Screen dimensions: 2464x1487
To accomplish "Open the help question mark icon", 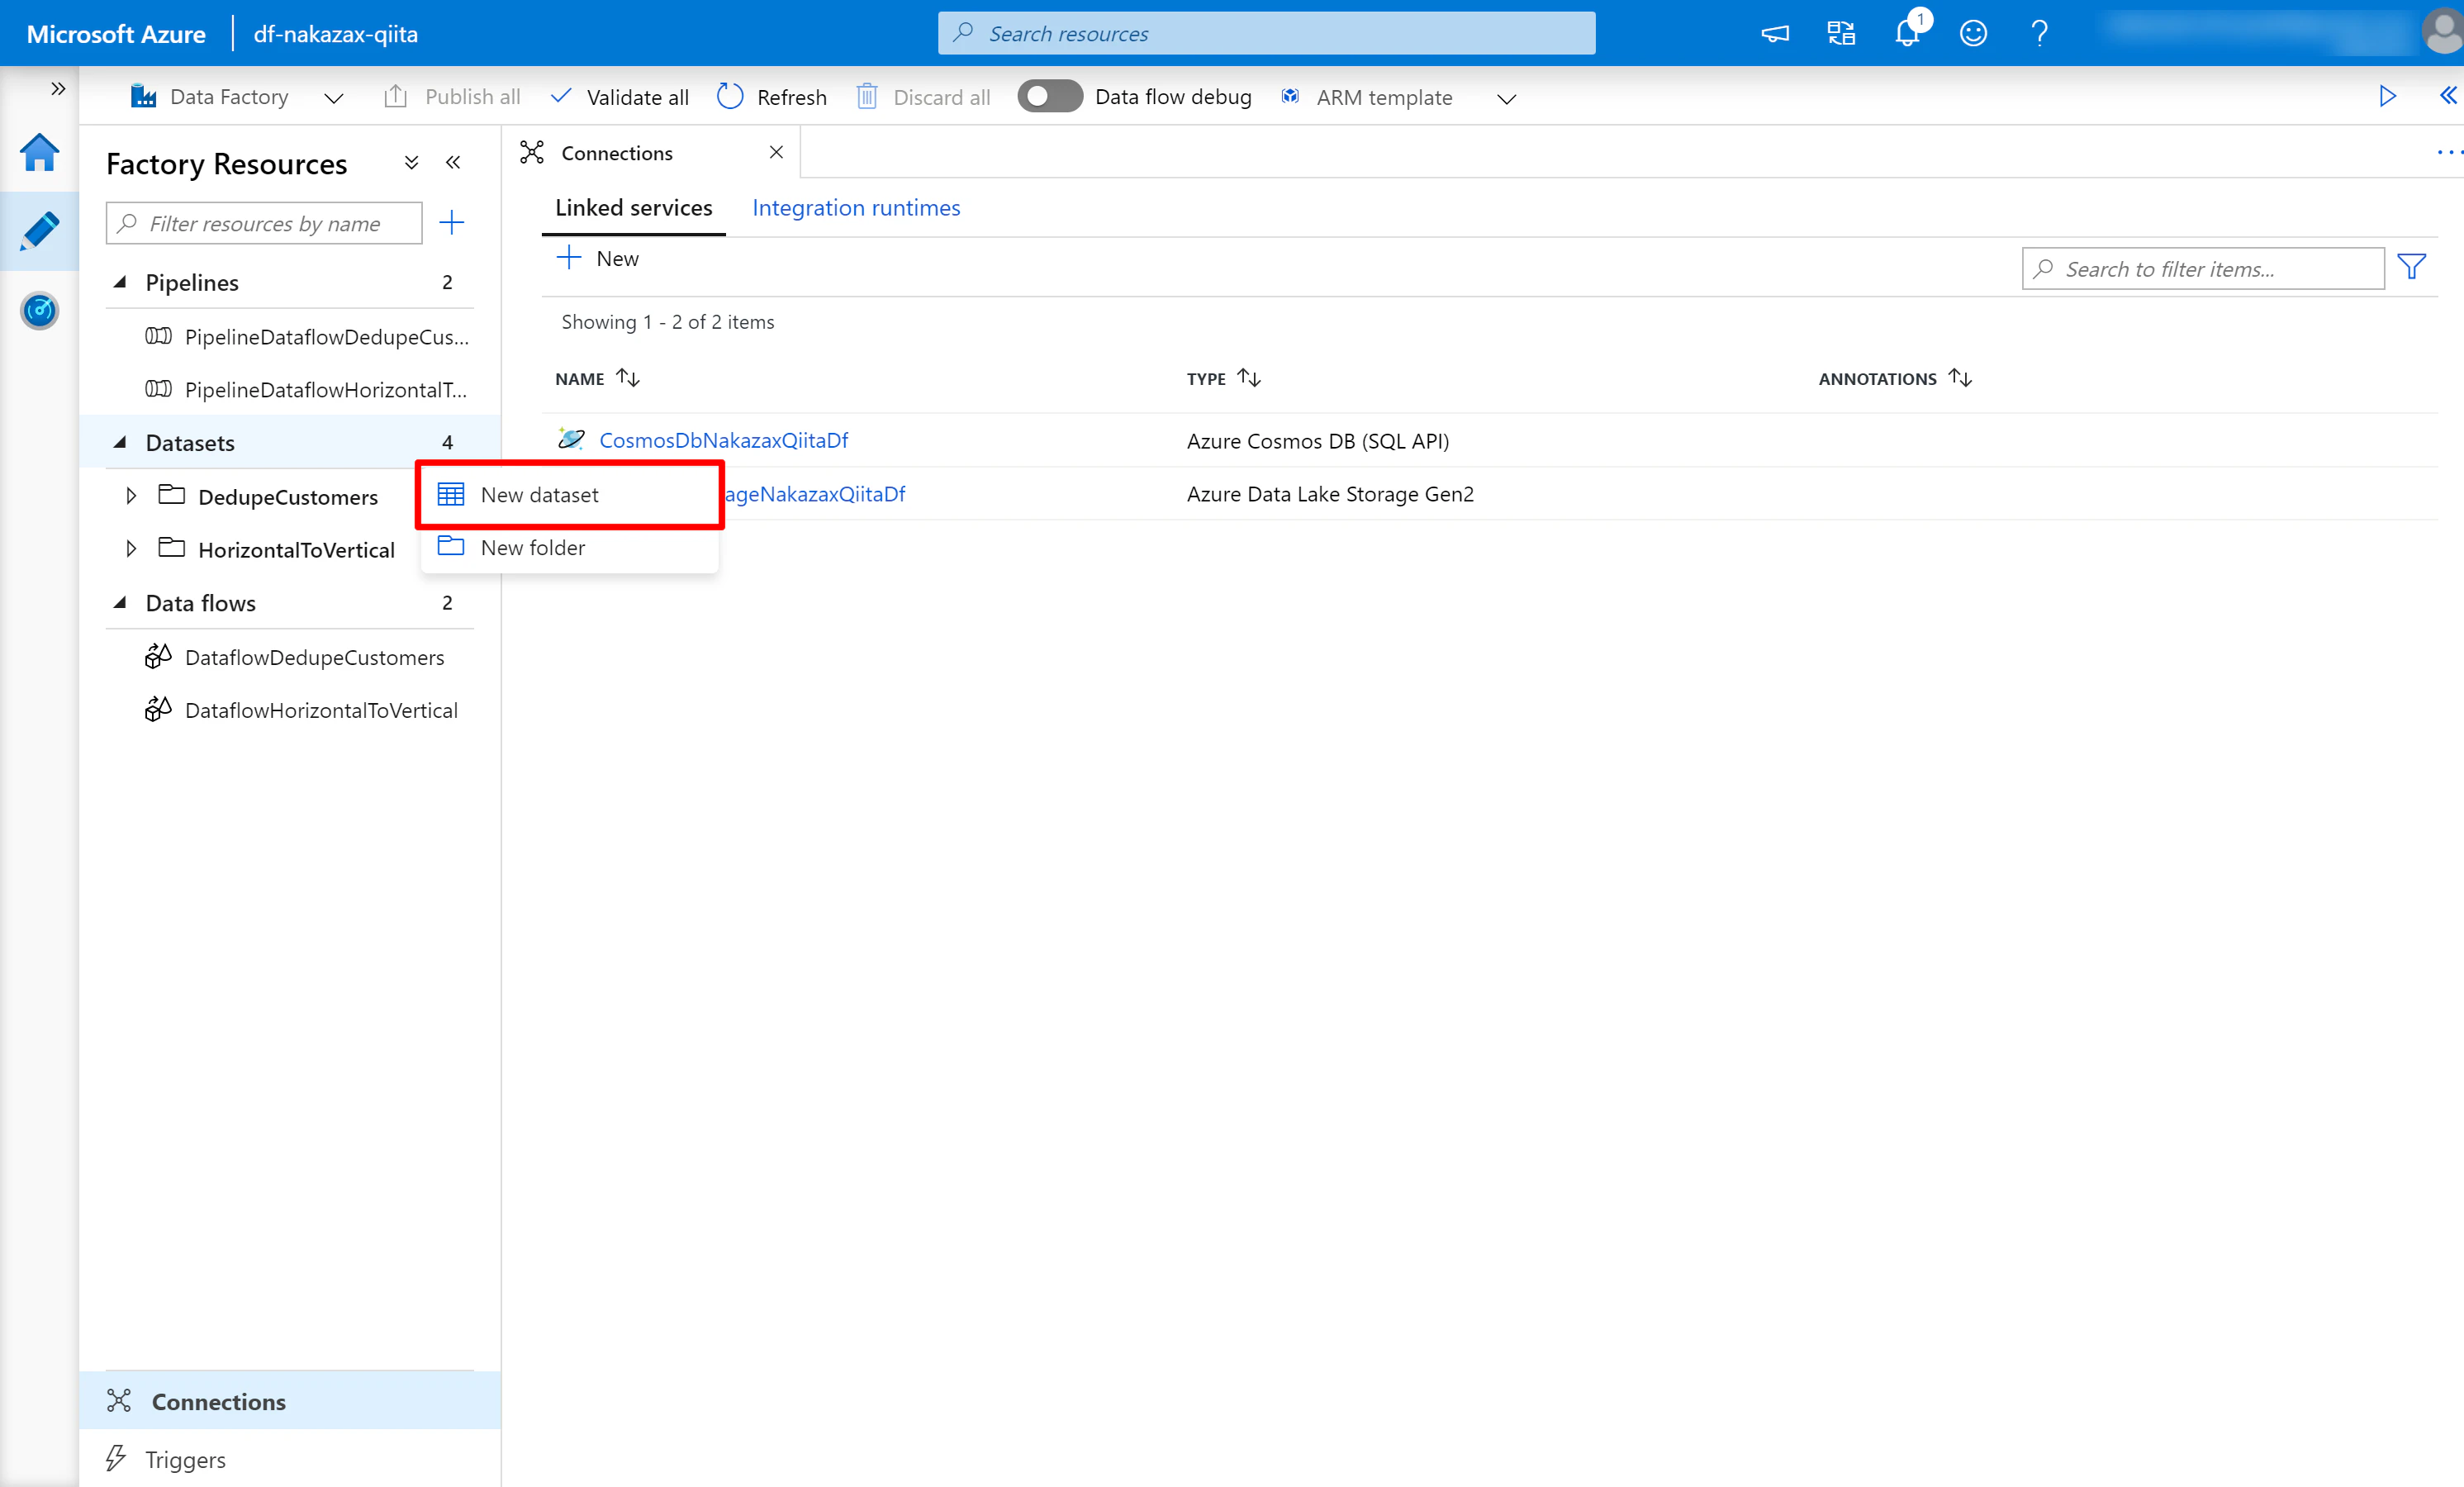I will pos(2040,33).
